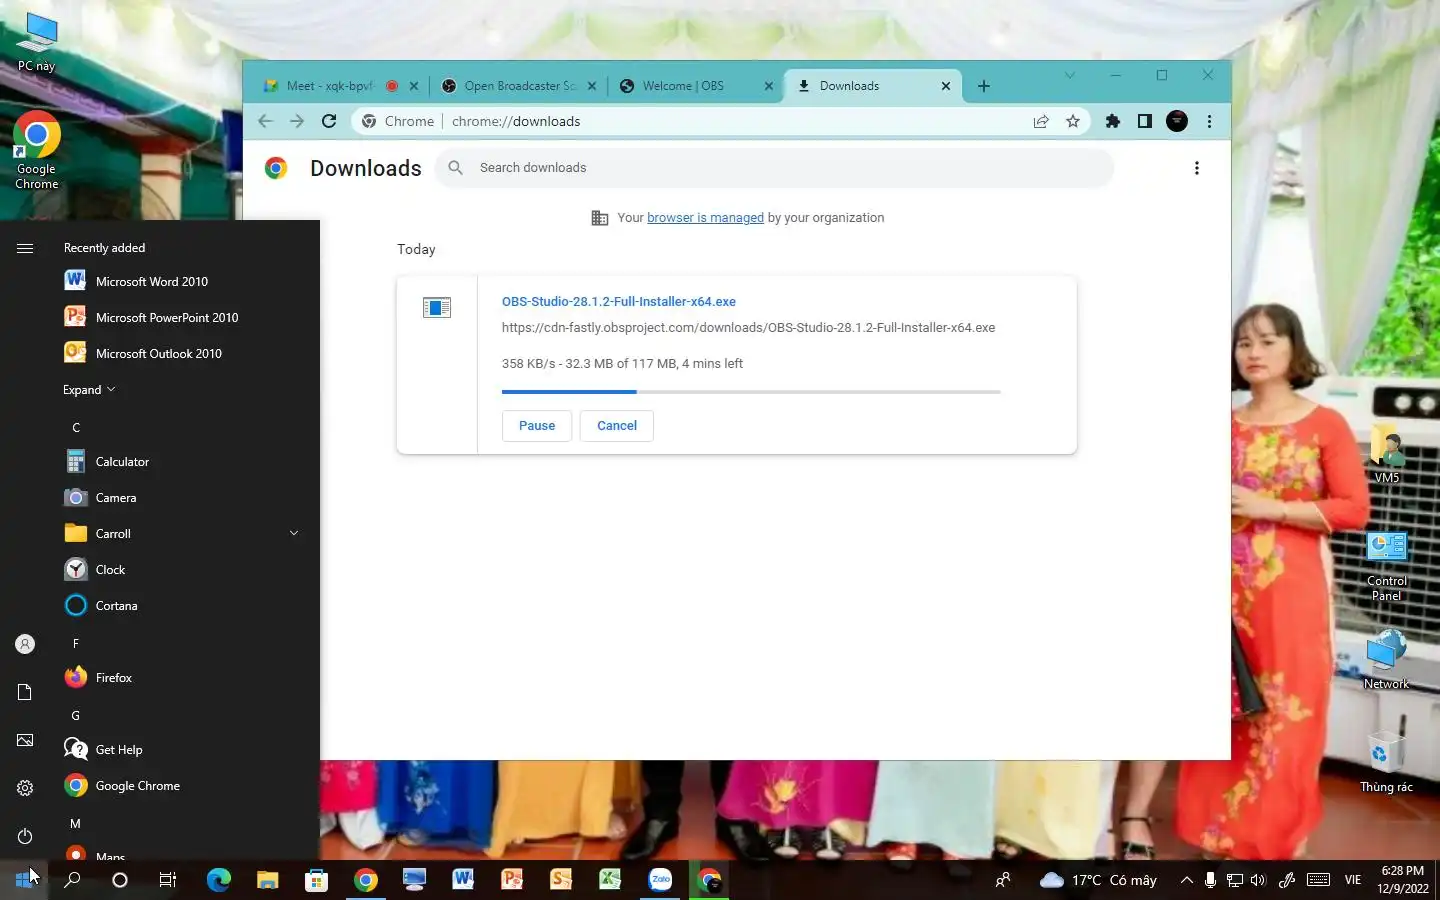This screenshot has width=1440, height=900.
Task: Open the browser is managed link
Action: pos(705,218)
